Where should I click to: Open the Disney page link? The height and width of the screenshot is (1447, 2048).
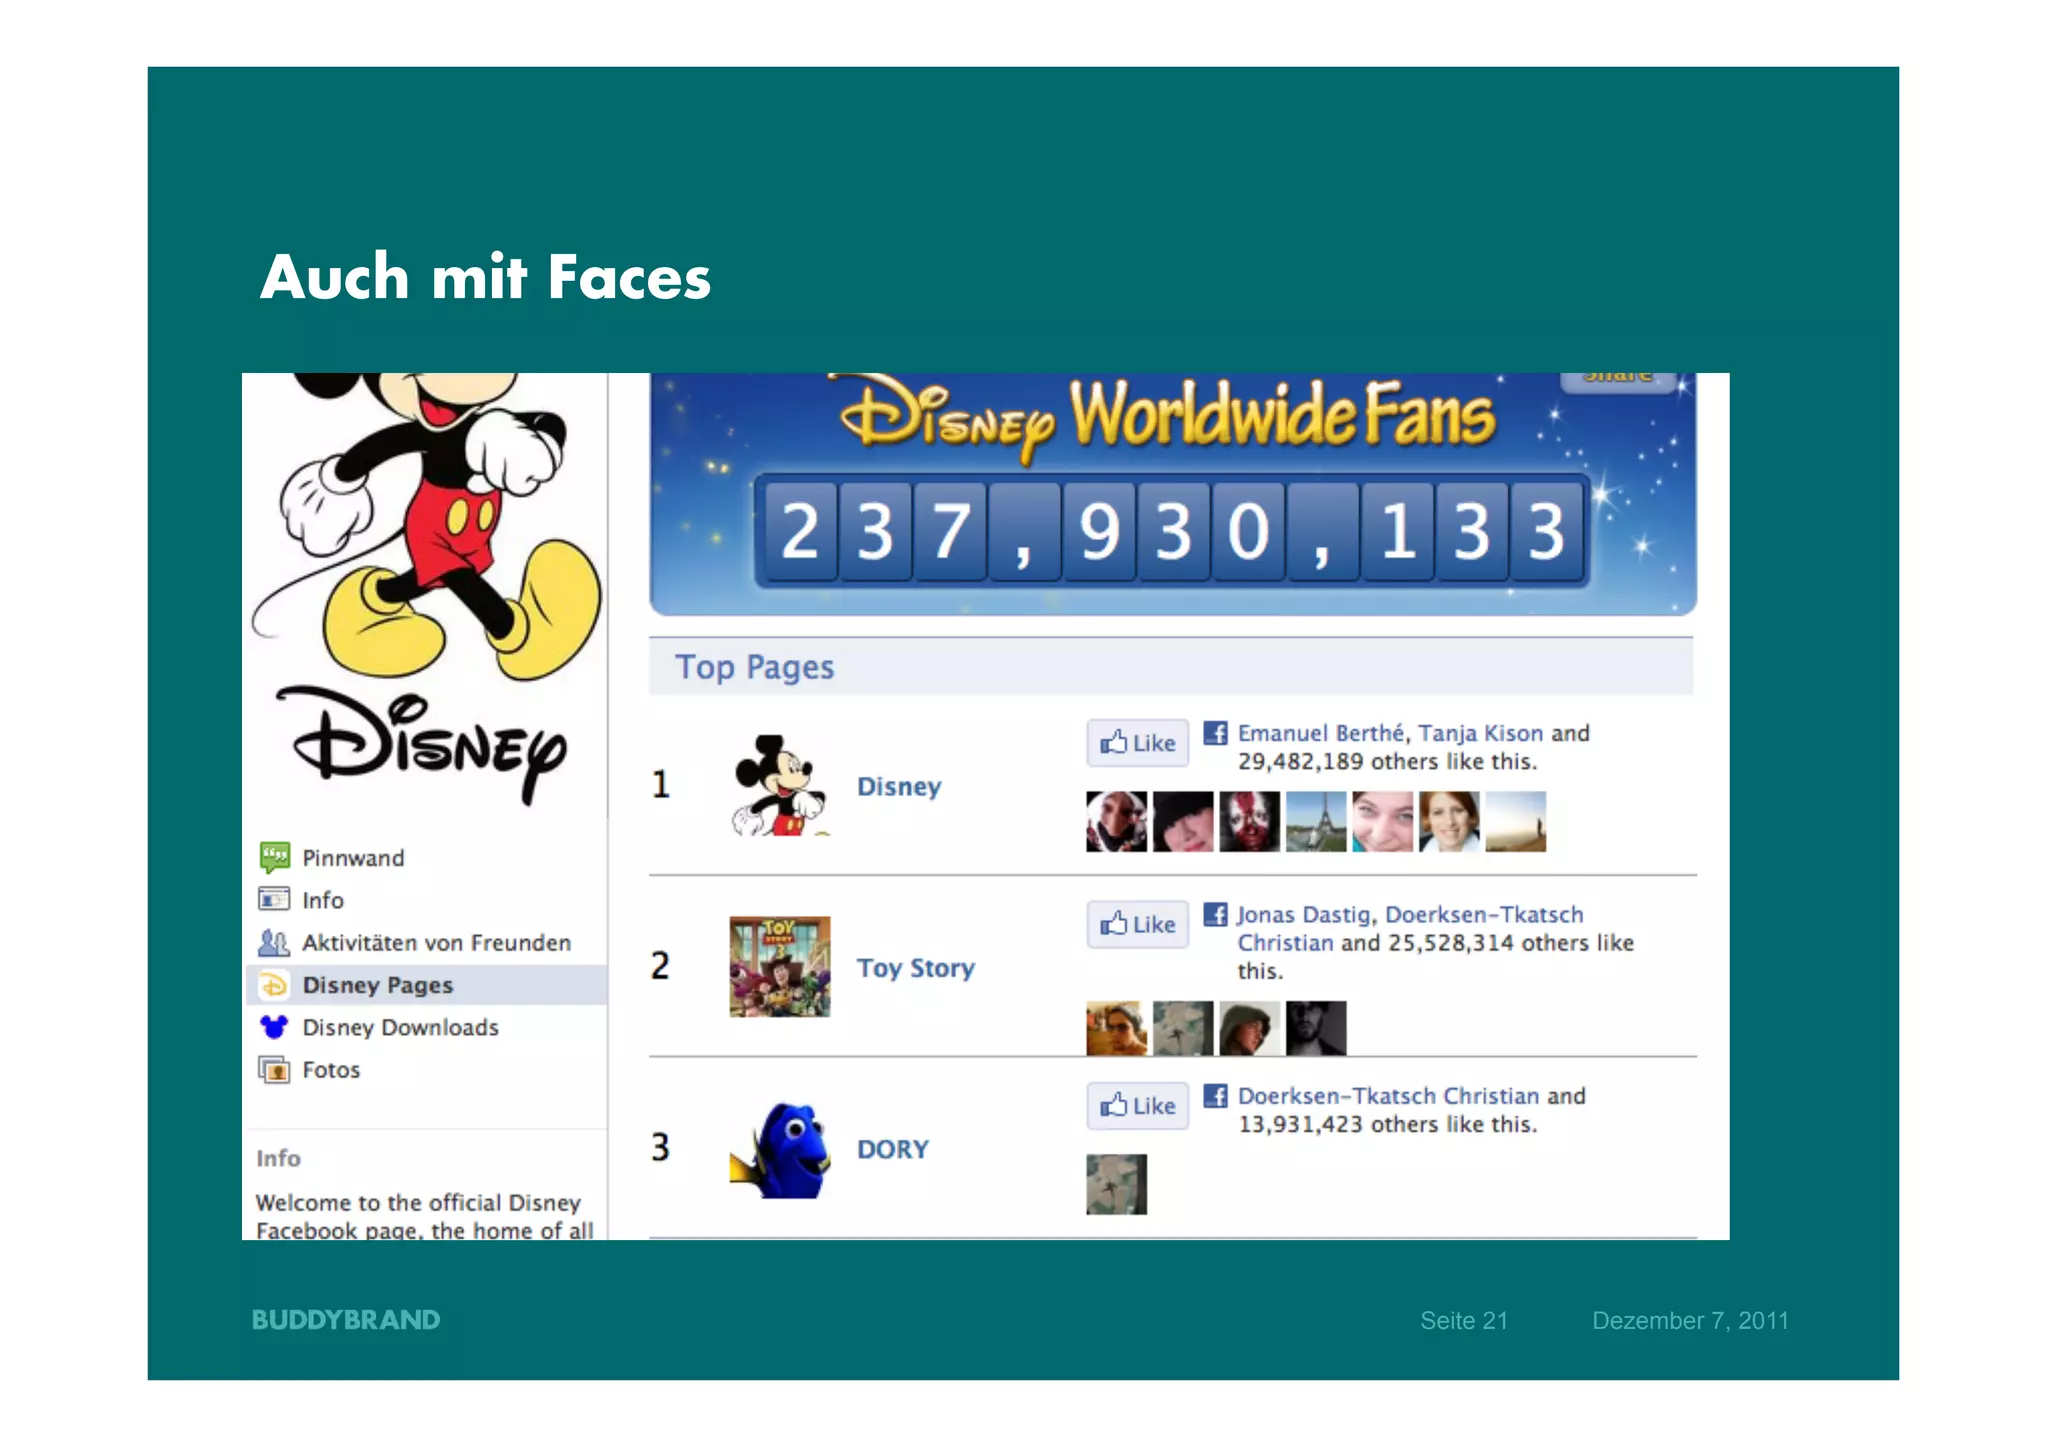tap(899, 787)
